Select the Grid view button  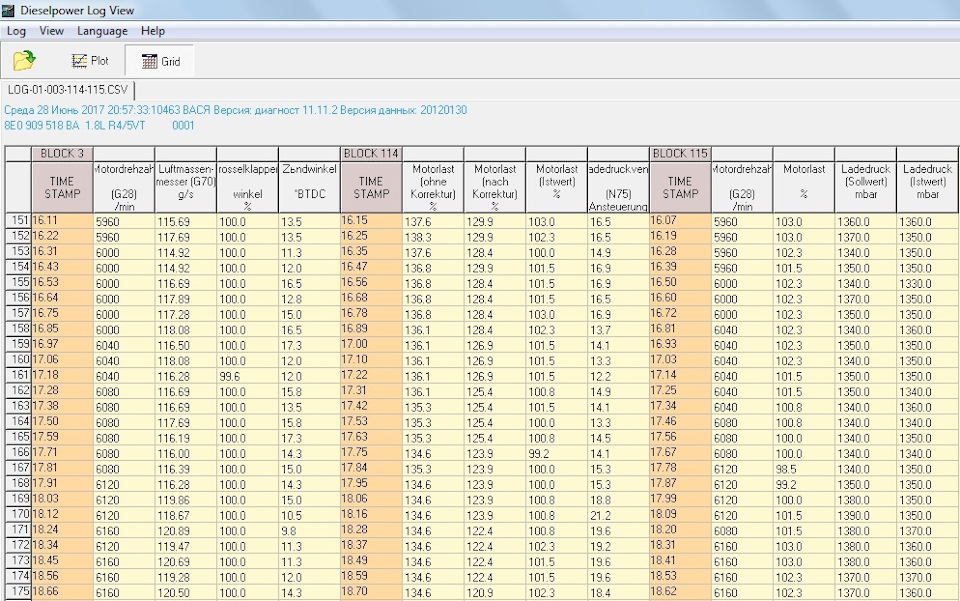(x=161, y=61)
